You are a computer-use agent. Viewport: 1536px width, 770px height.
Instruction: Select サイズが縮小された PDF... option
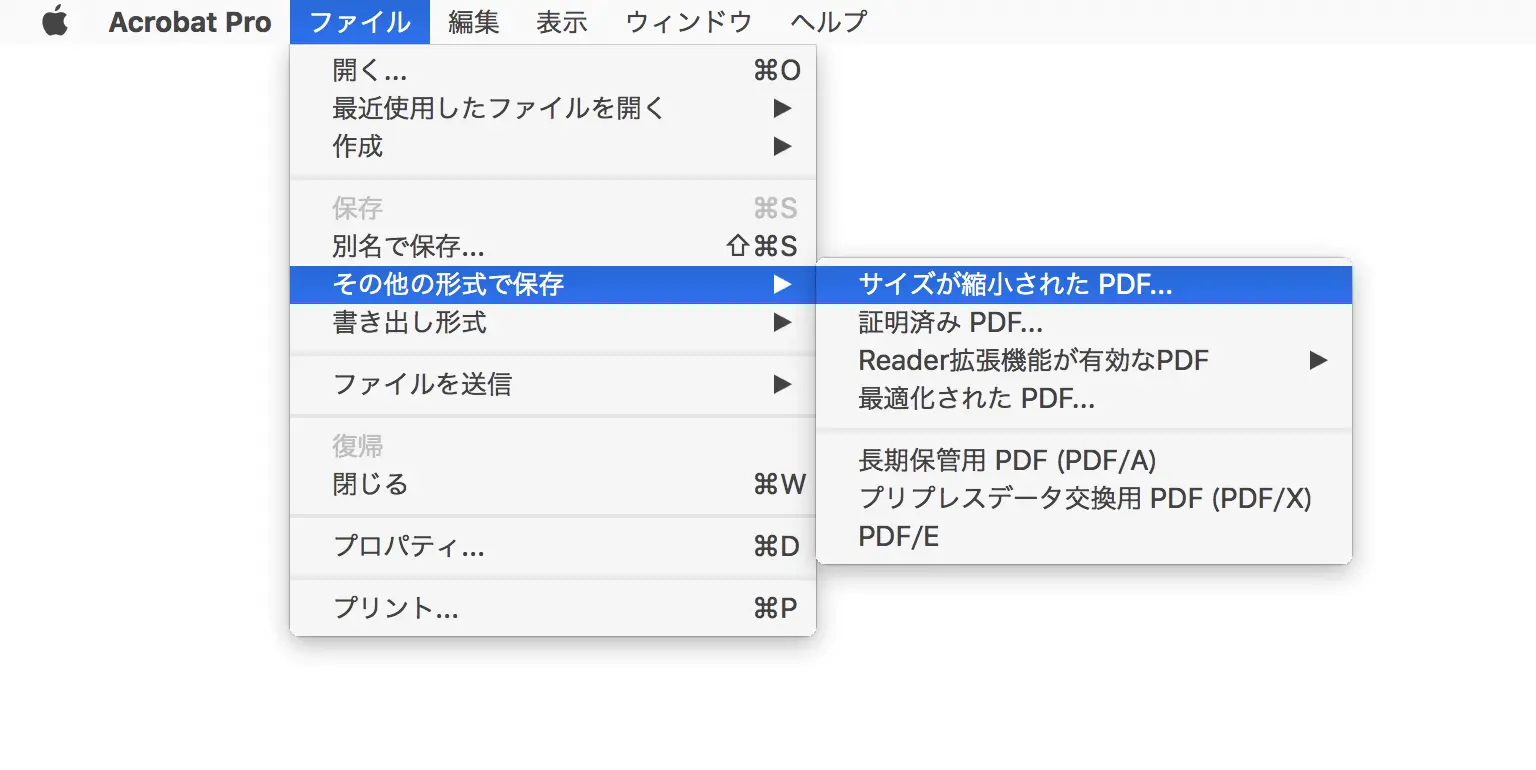[1084, 285]
